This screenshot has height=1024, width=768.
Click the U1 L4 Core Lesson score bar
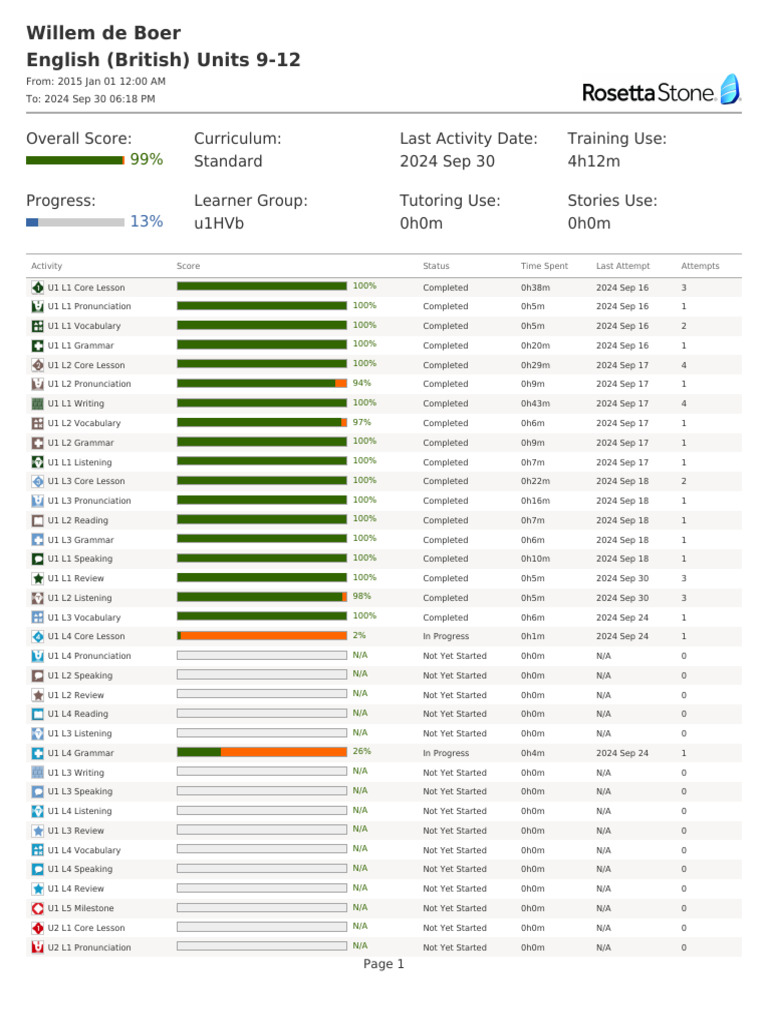(x=262, y=636)
